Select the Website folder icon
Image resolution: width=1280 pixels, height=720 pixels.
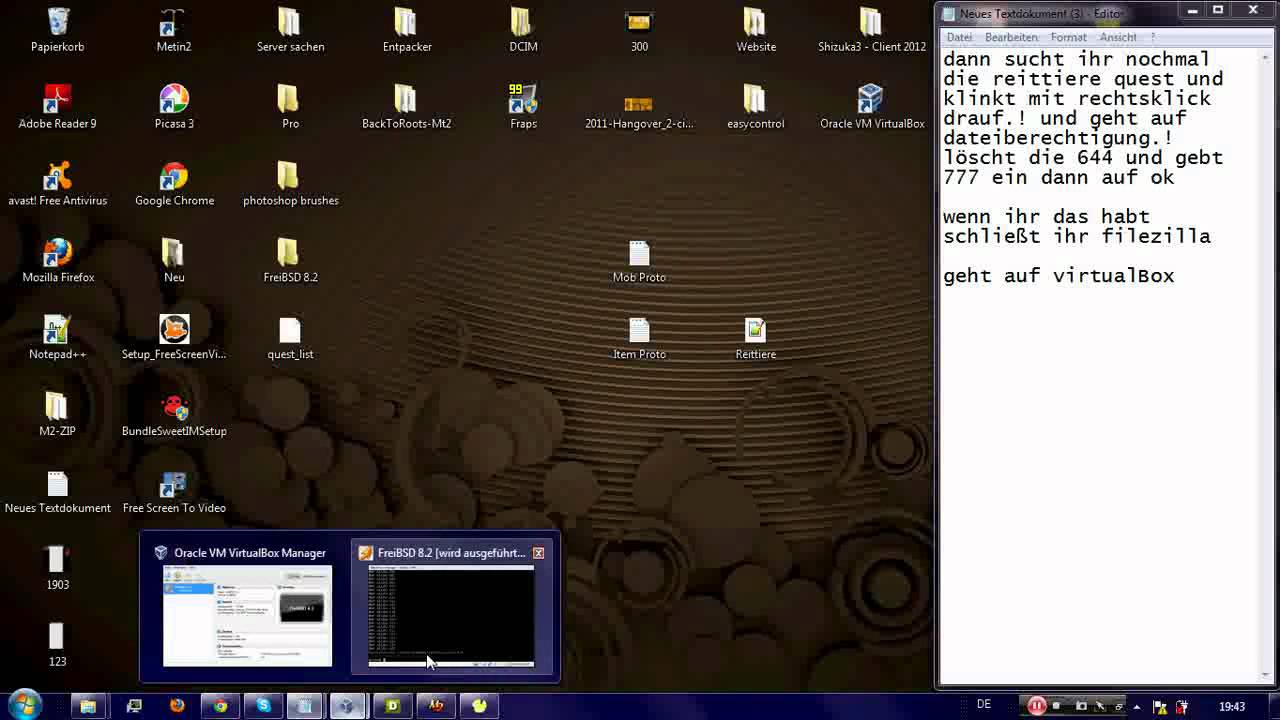point(756,29)
